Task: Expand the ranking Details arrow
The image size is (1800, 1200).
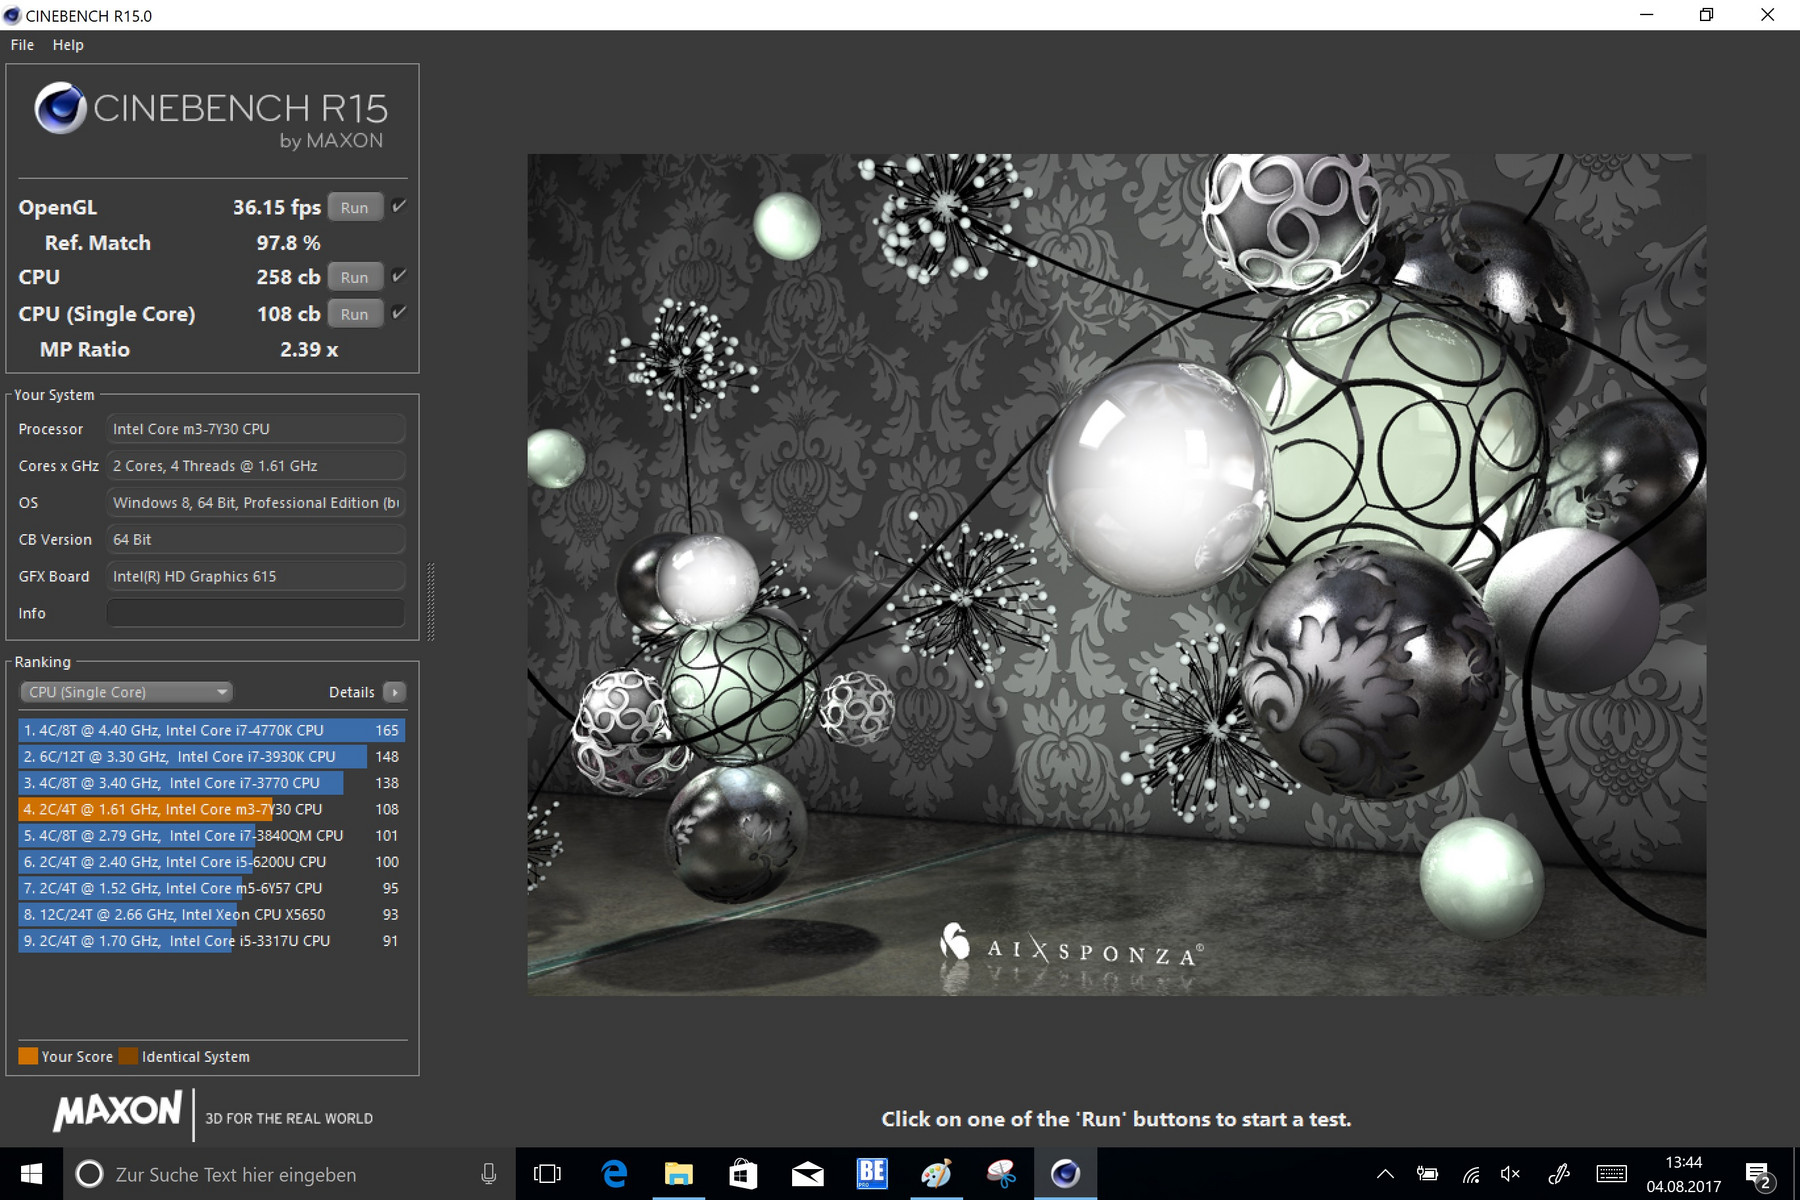Action: click(x=395, y=692)
